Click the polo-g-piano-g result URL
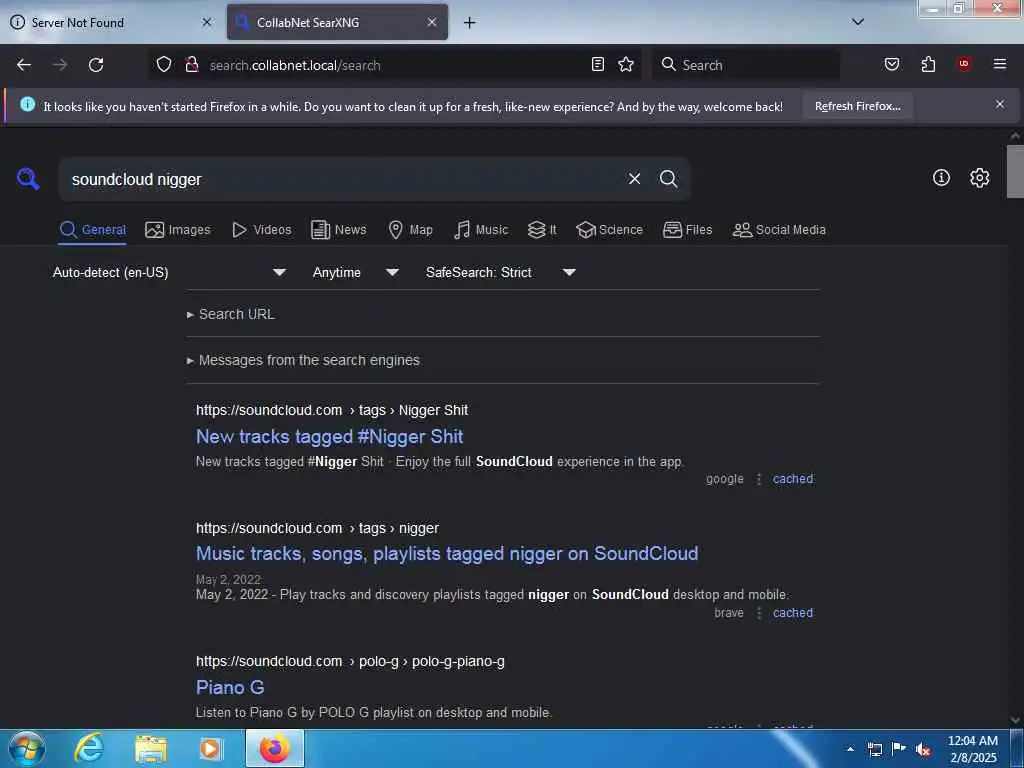The width and height of the screenshot is (1024, 768). [350, 662]
